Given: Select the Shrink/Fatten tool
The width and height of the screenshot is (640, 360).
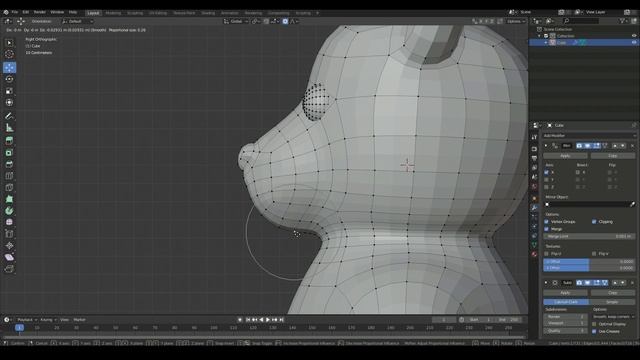Looking at the screenshot, I should tap(9, 246).
